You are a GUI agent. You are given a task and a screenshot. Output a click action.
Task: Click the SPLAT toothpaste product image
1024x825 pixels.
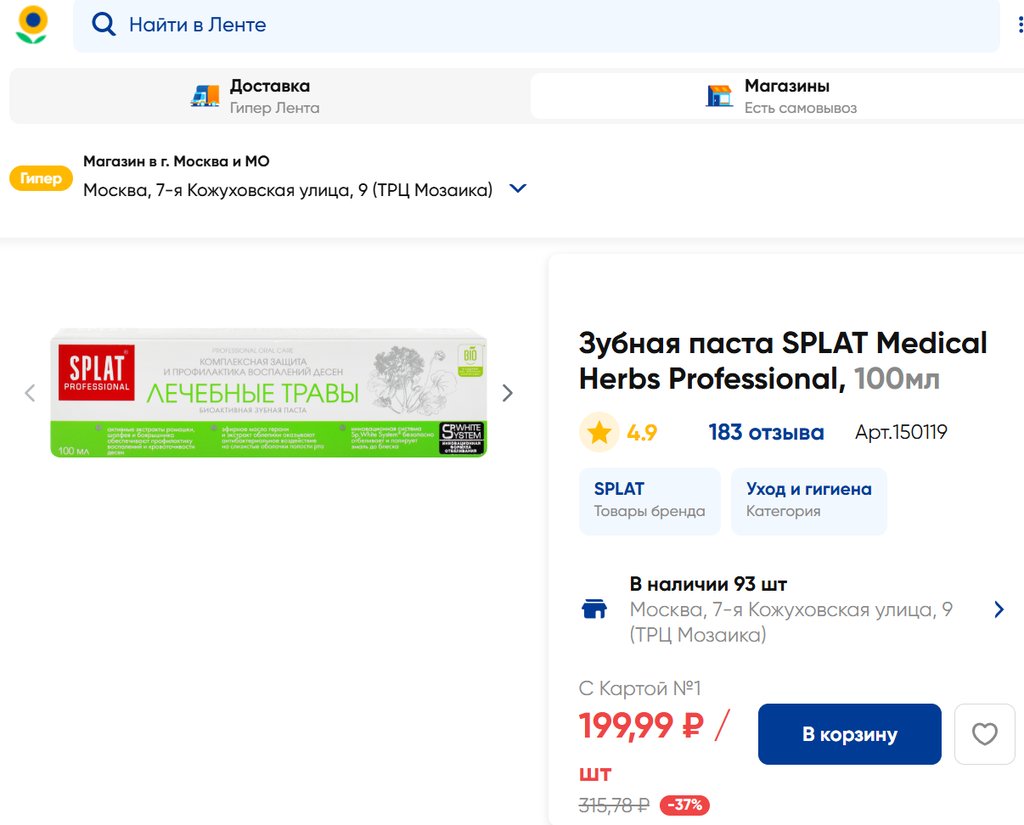268,393
